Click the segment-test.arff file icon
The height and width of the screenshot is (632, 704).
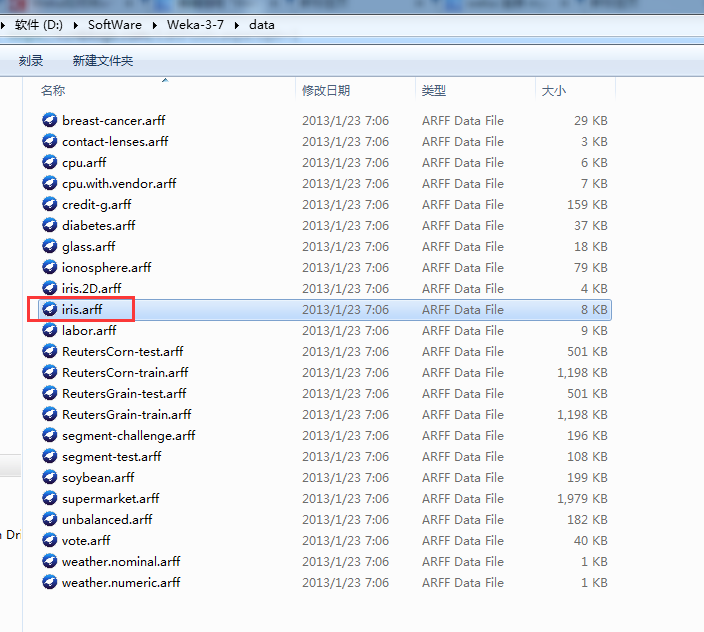tap(49, 456)
